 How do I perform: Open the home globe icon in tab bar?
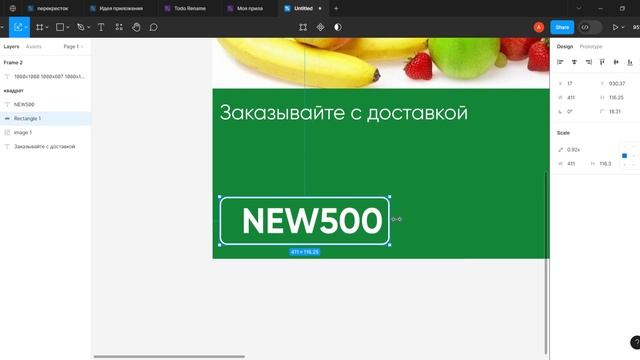click(x=13, y=8)
